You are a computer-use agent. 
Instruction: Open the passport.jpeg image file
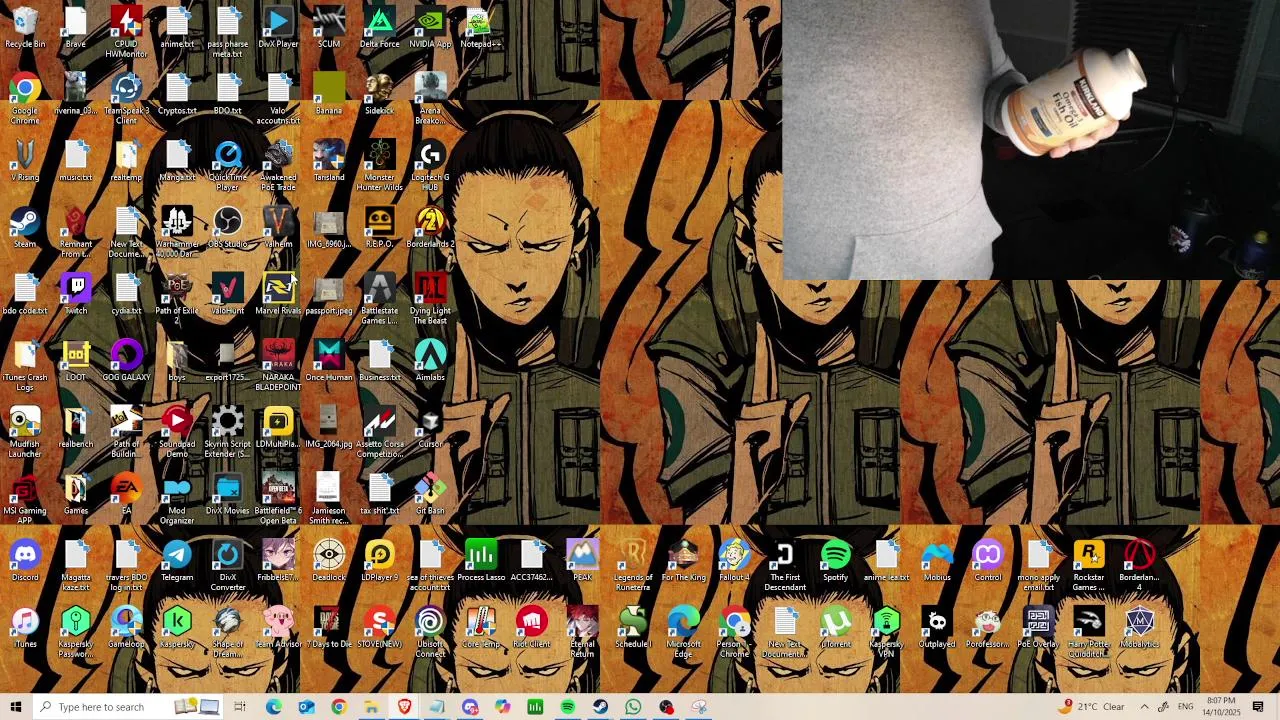pos(329,295)
